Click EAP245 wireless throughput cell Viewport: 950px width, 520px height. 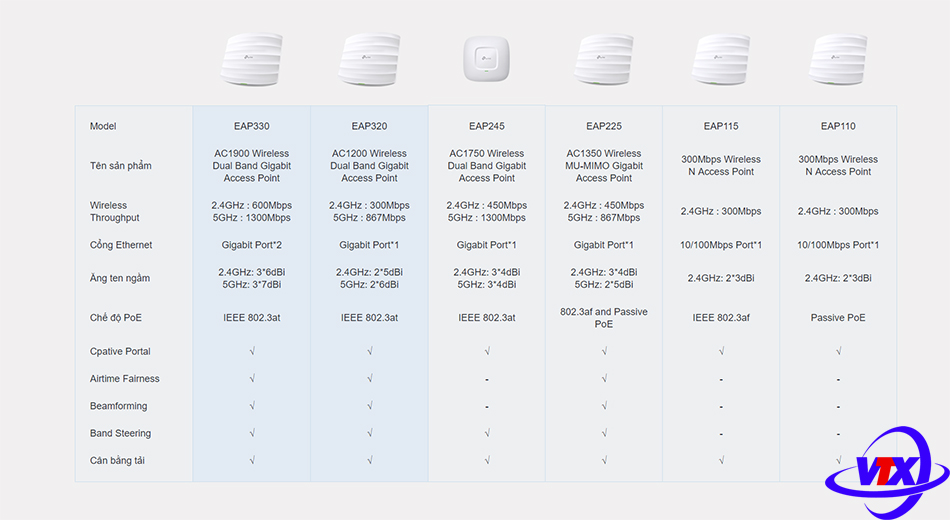(x=487, y=212)
